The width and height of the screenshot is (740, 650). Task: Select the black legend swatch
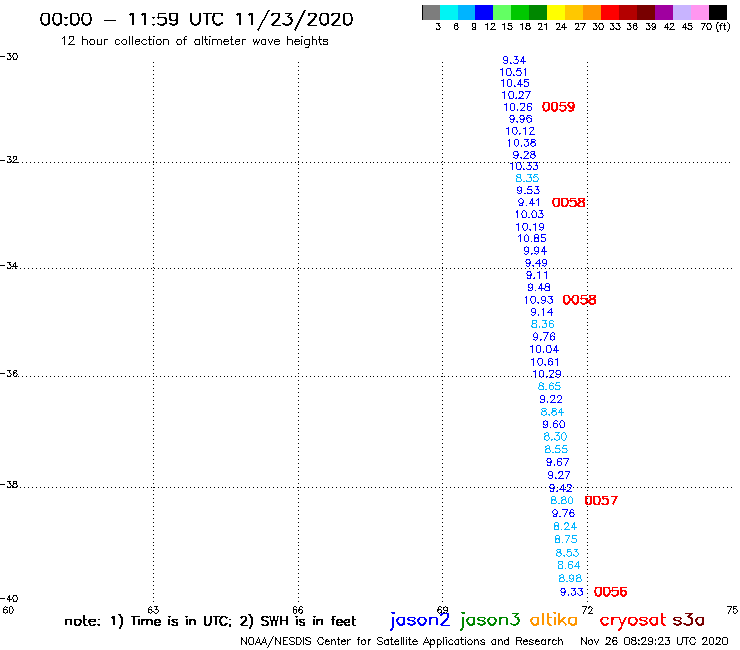click(717, 12)
